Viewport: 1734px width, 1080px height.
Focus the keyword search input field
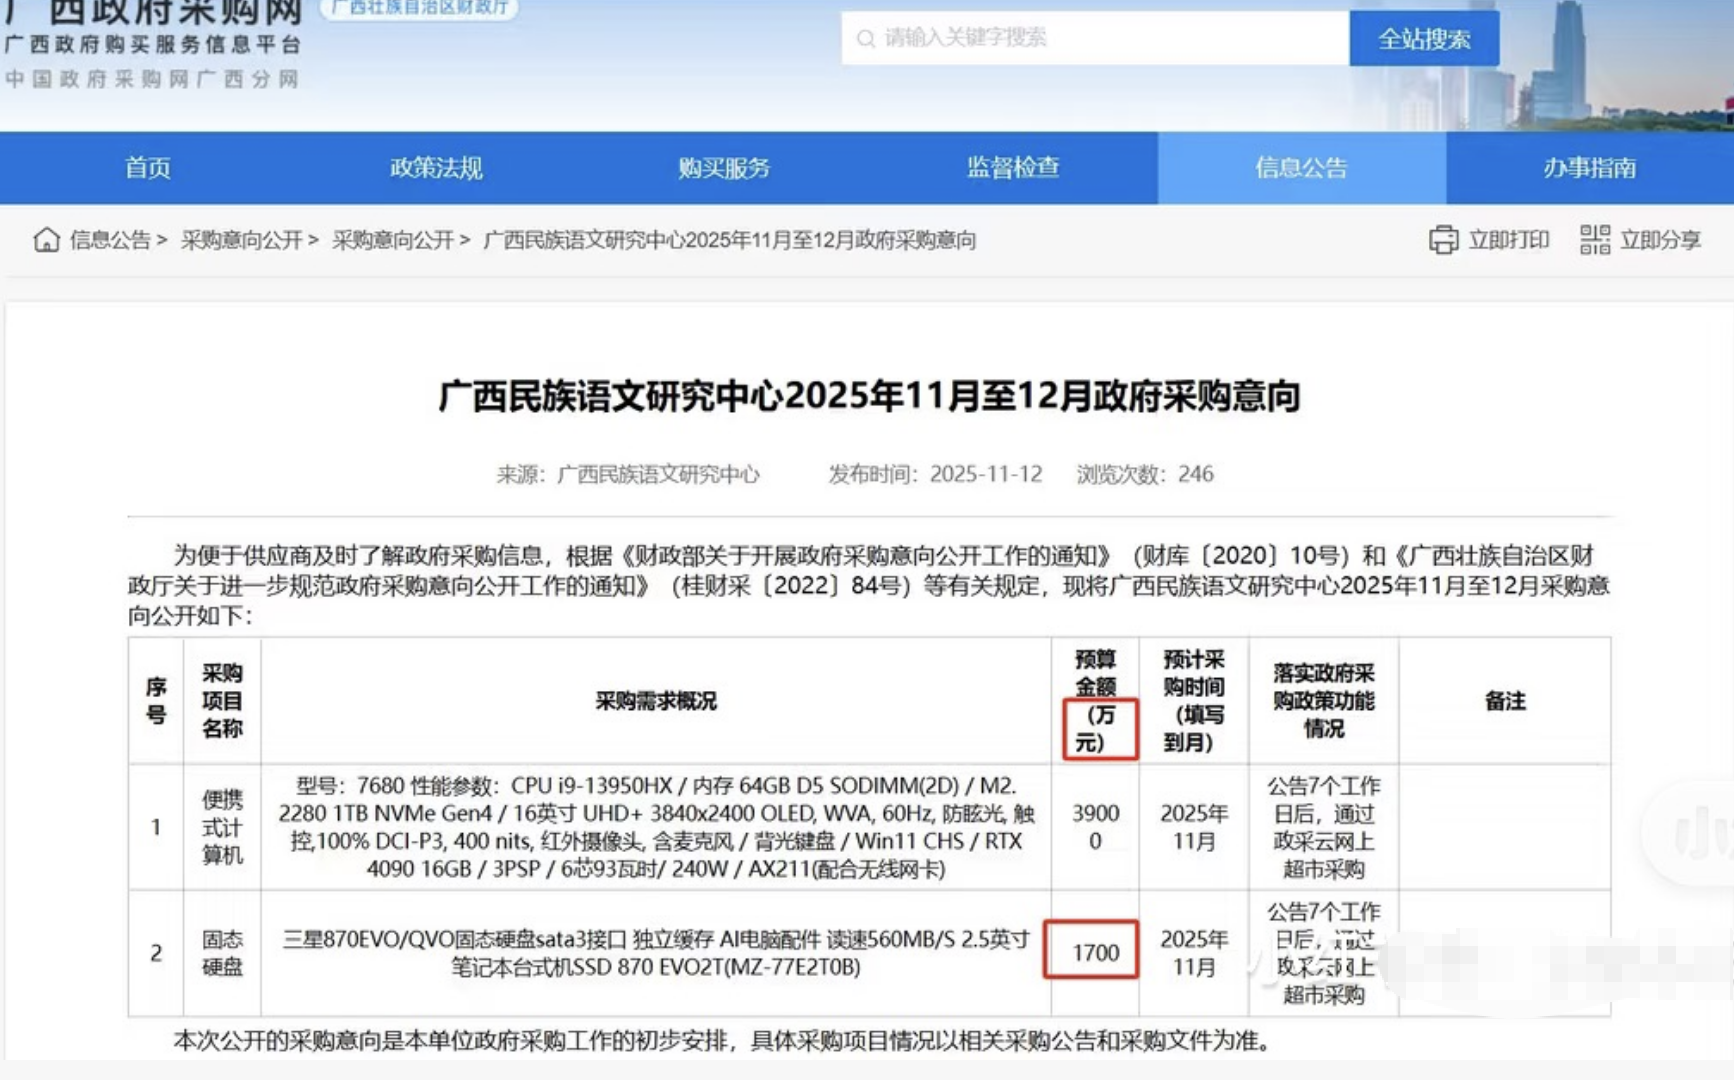click(x=1100, y=39)
